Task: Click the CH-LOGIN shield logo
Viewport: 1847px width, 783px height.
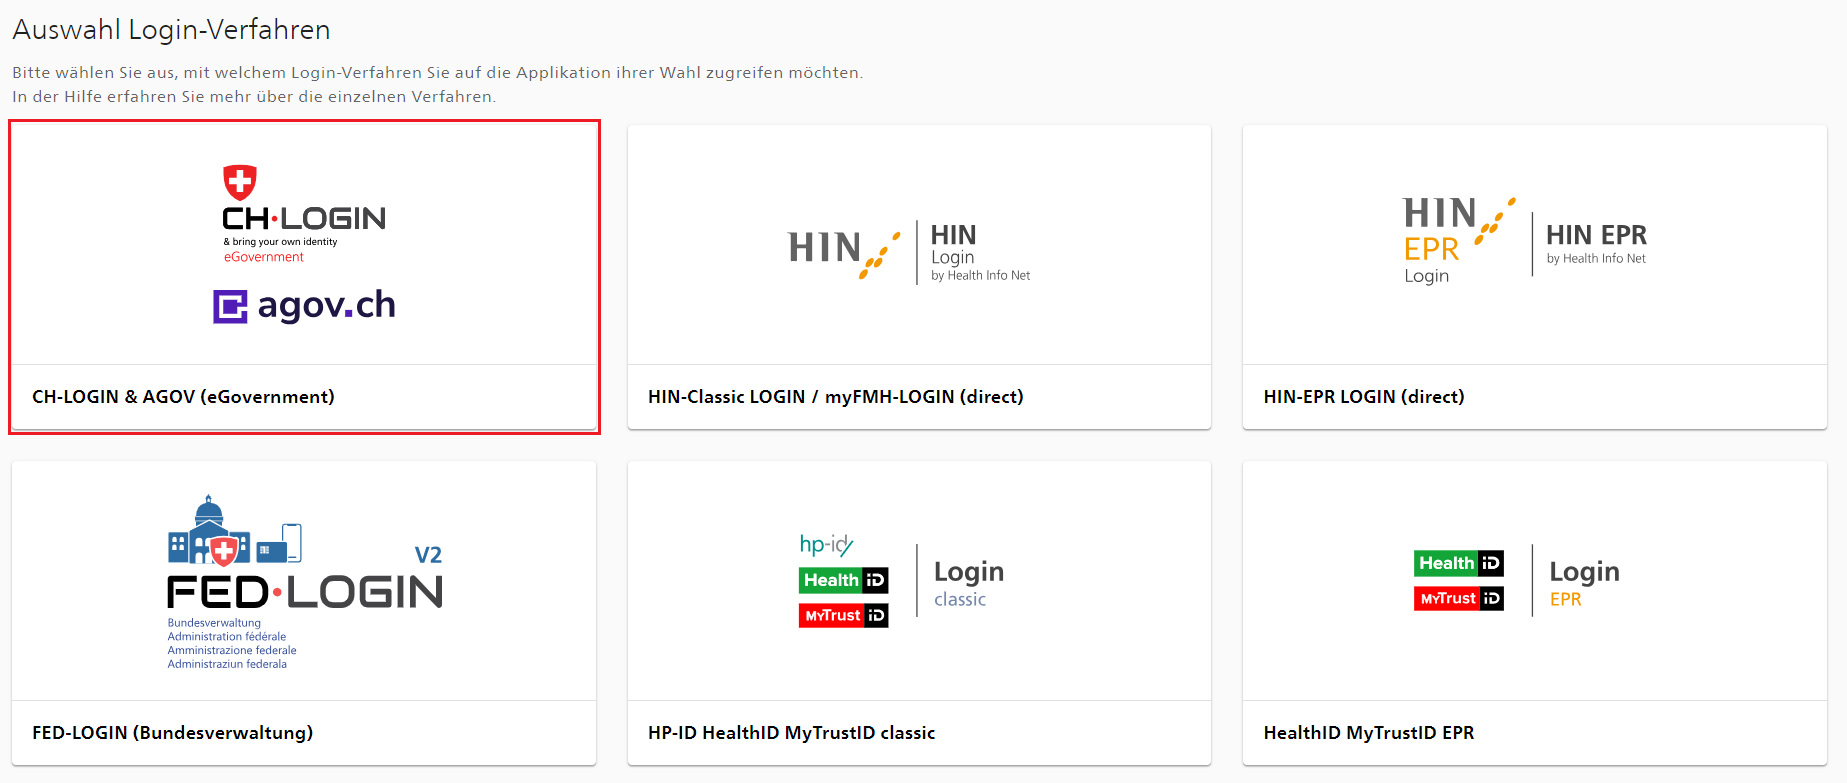Action: tap(240, 182)
